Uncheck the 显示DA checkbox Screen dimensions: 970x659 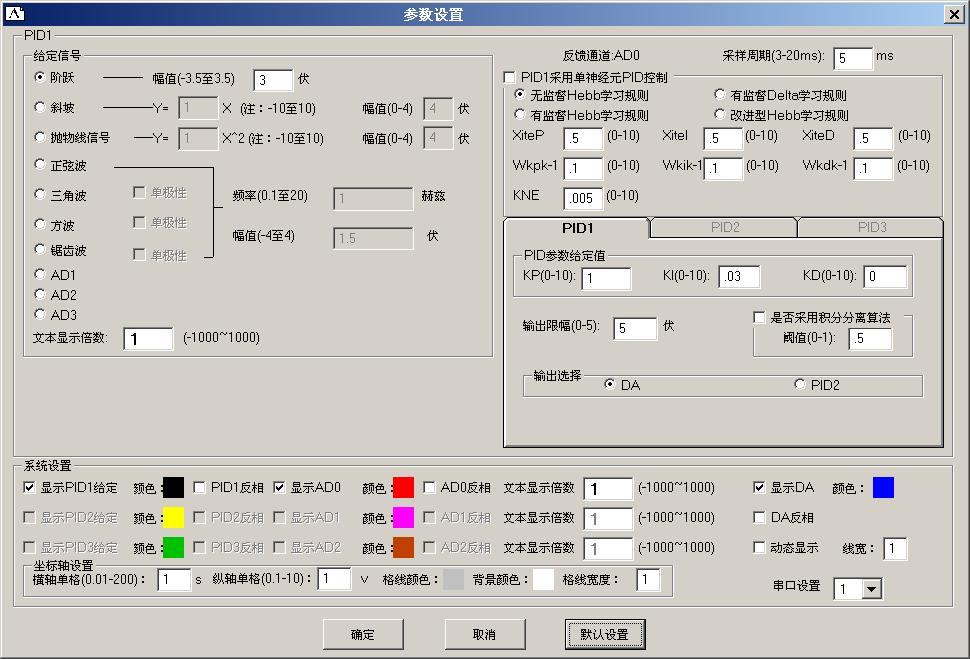coord(760,488)
